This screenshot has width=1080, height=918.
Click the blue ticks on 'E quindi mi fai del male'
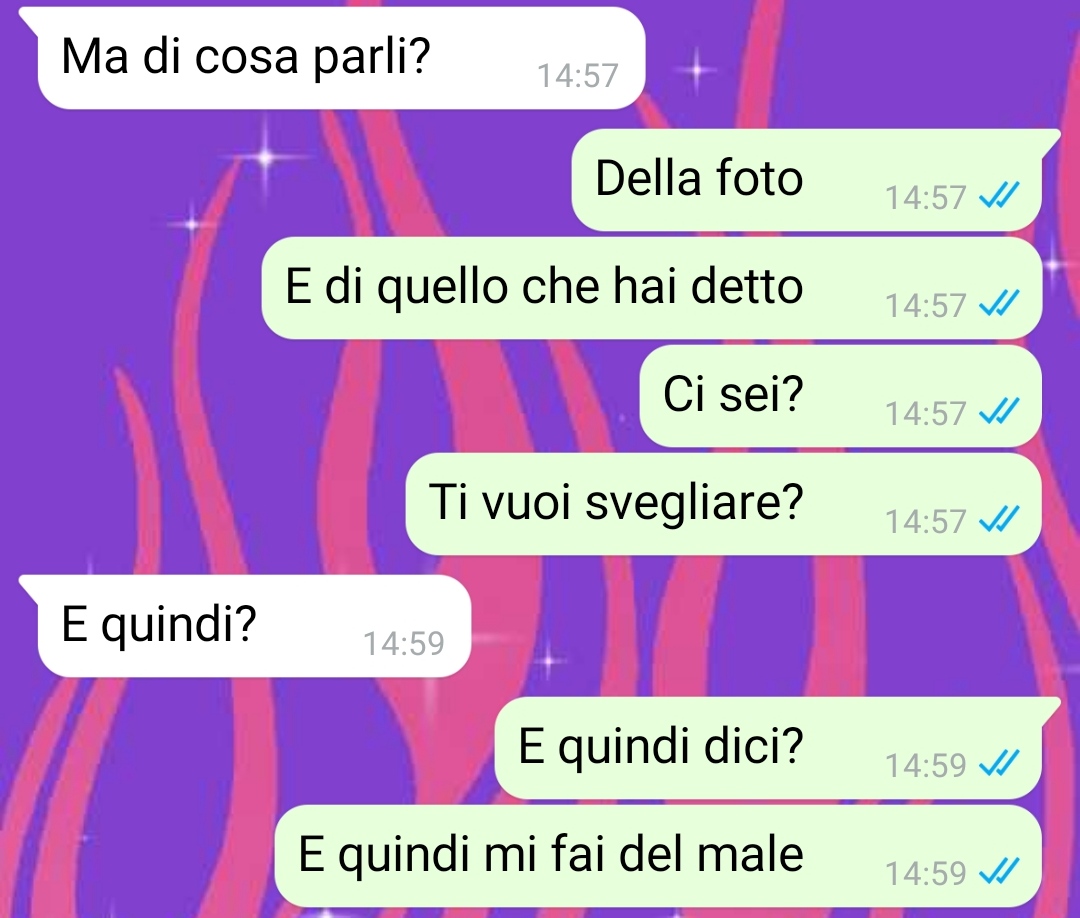(999, 872)
